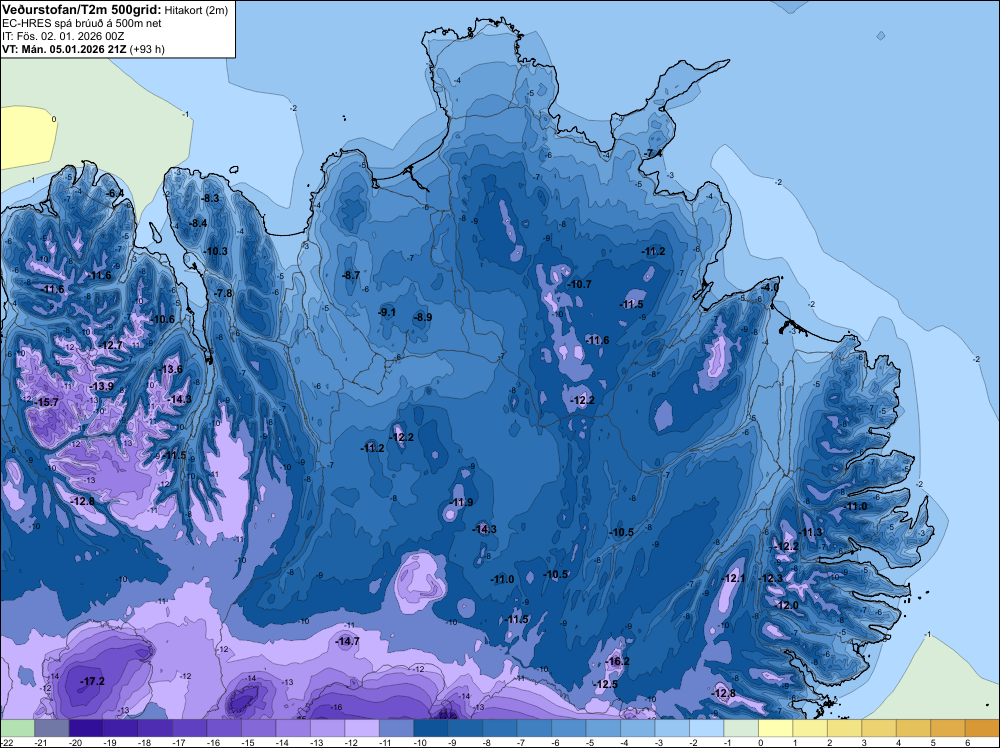Click the -8.9 temperature label
Image resolution: width=1000 pixels, height=748 pixels.
click(422, 317)
